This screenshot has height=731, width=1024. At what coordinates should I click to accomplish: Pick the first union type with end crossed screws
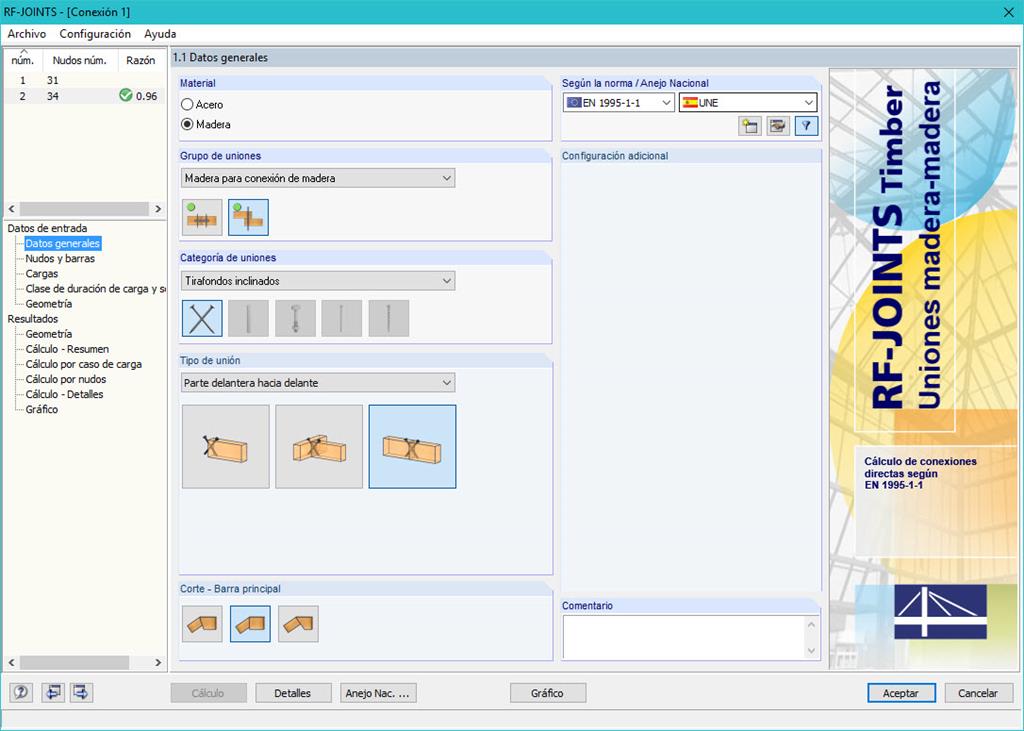(x=225, y=447)
